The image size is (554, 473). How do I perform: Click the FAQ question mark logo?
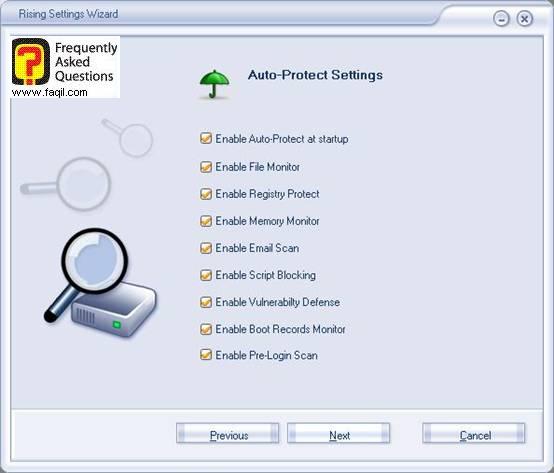pos(31,61)
